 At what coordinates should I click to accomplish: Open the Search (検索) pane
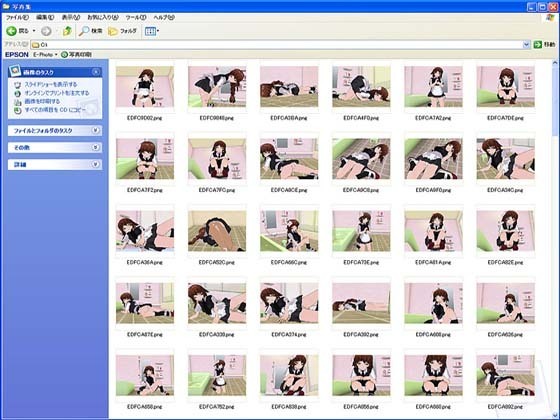[91, 31]
